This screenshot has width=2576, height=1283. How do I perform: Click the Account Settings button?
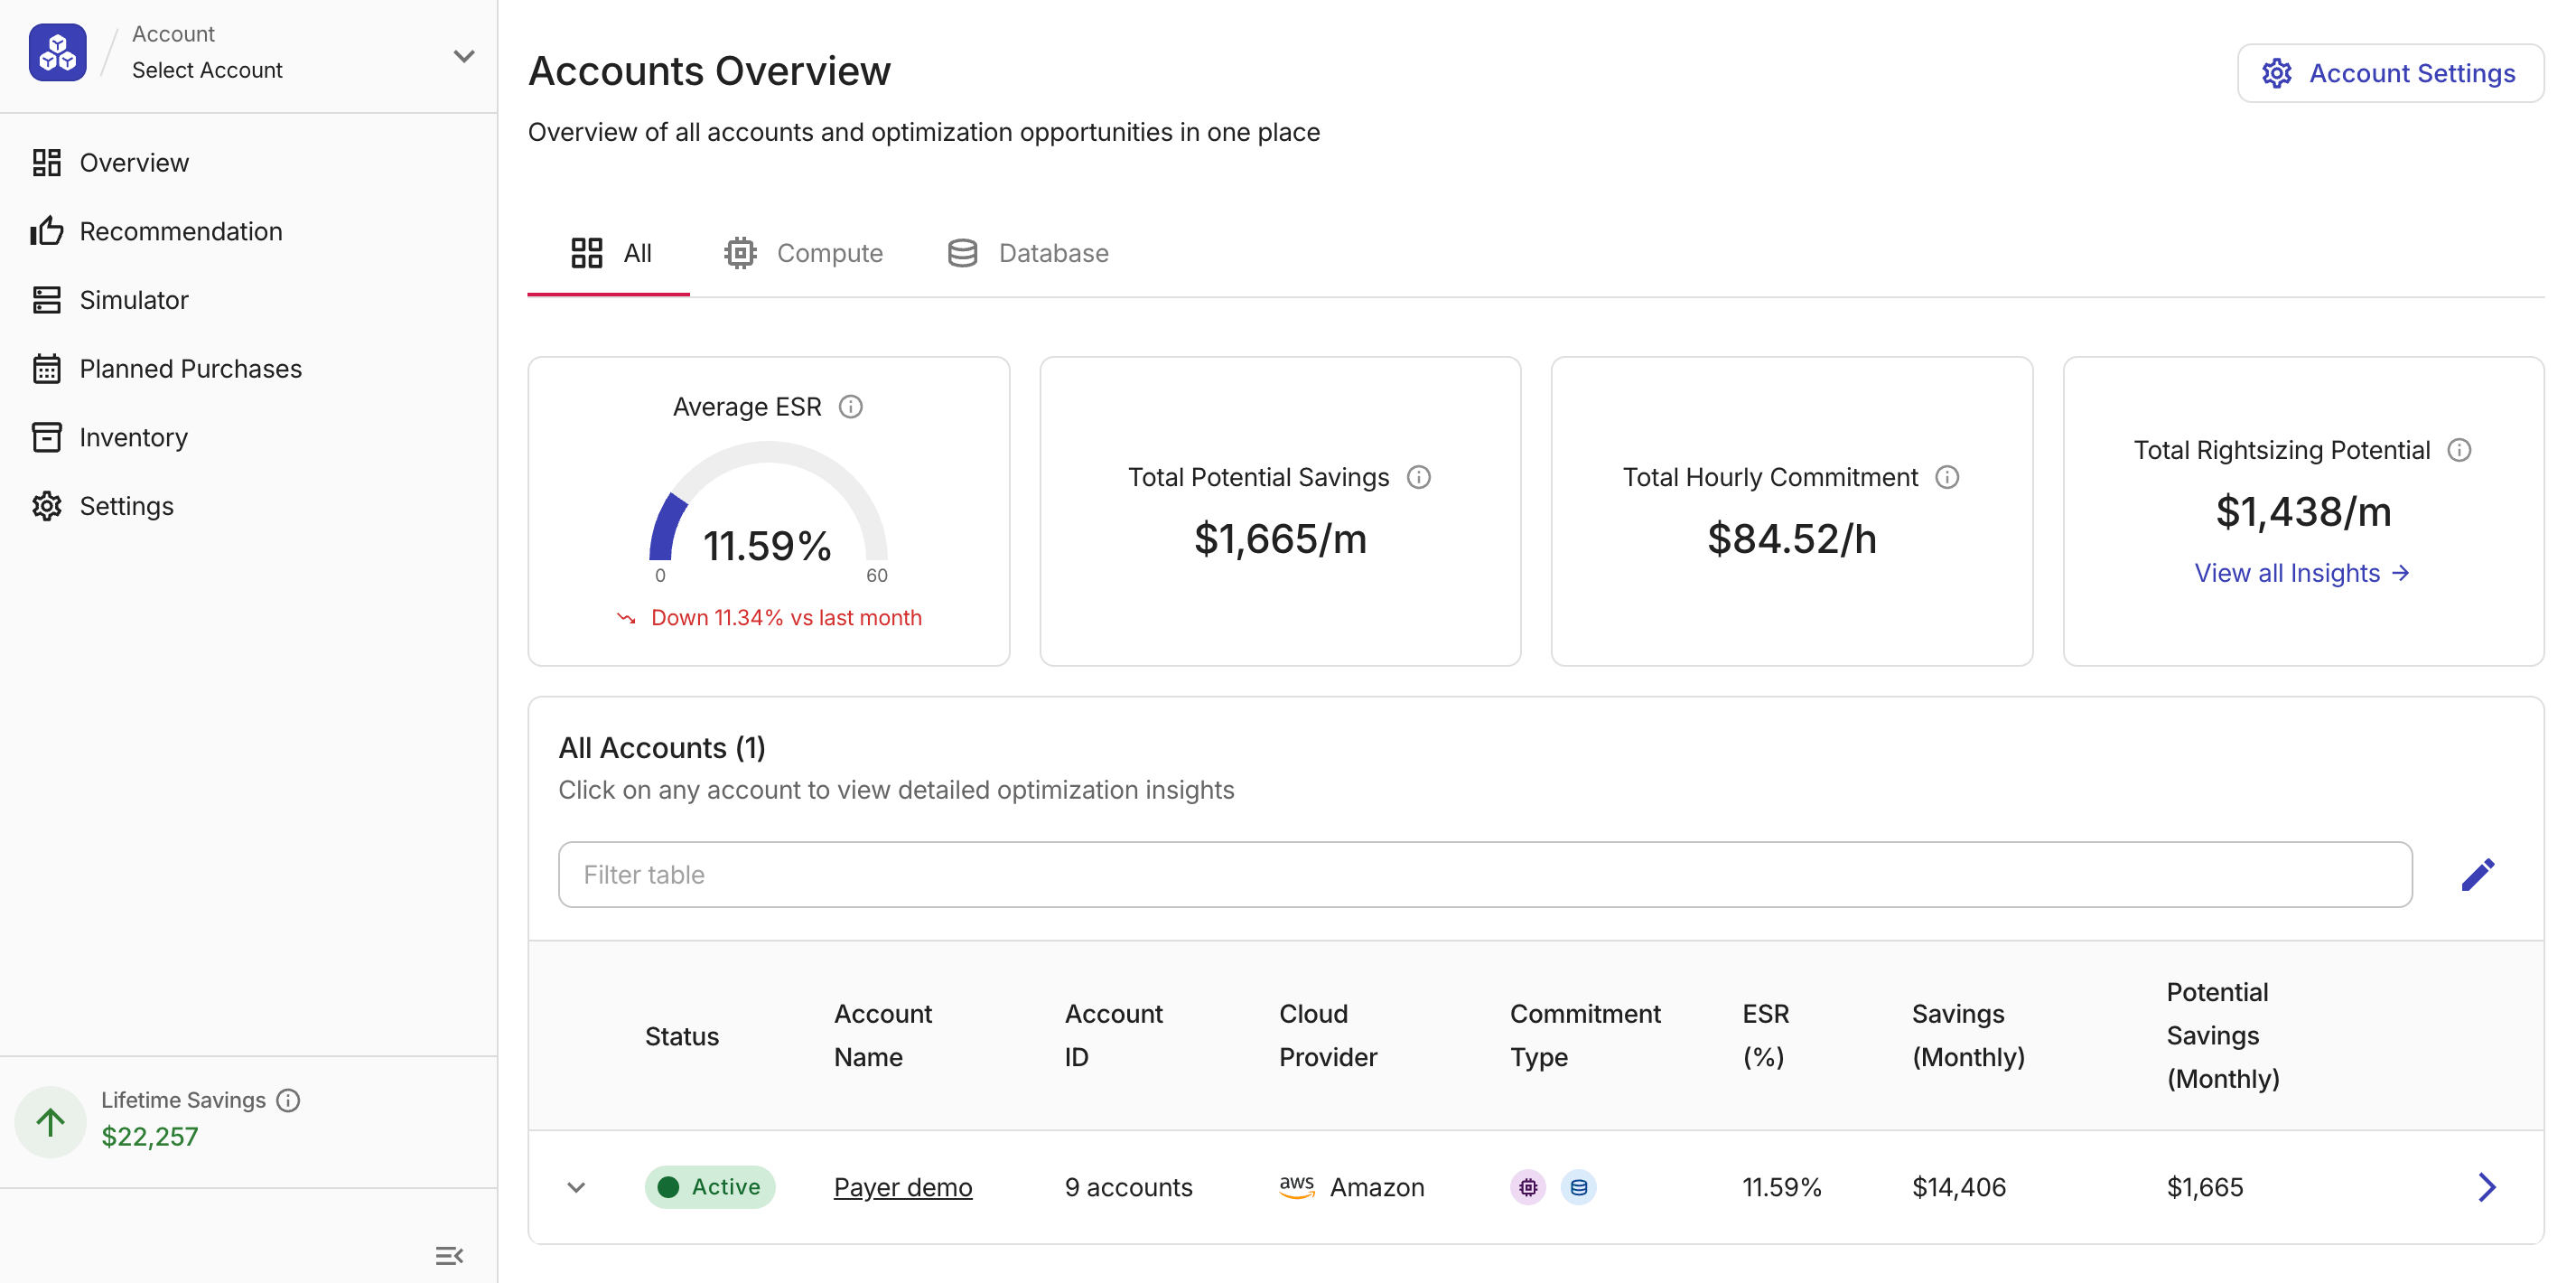click(2390, 73)
